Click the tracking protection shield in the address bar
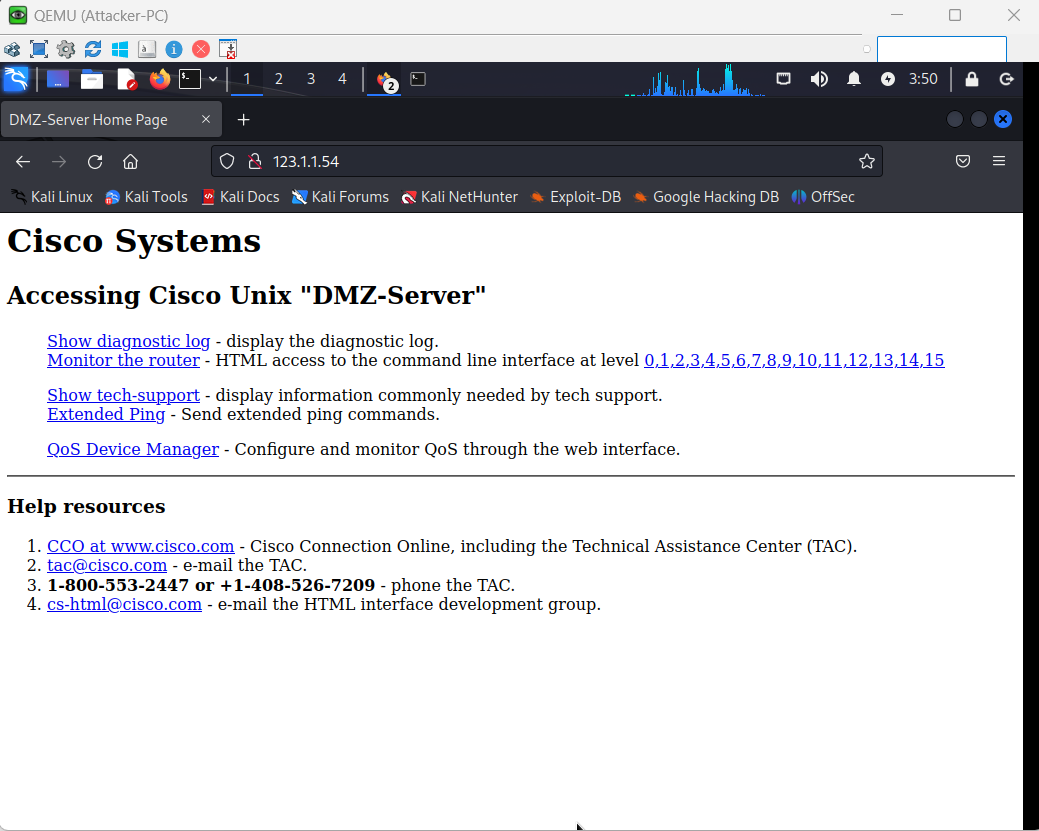1039x831 pixels. 227,161
